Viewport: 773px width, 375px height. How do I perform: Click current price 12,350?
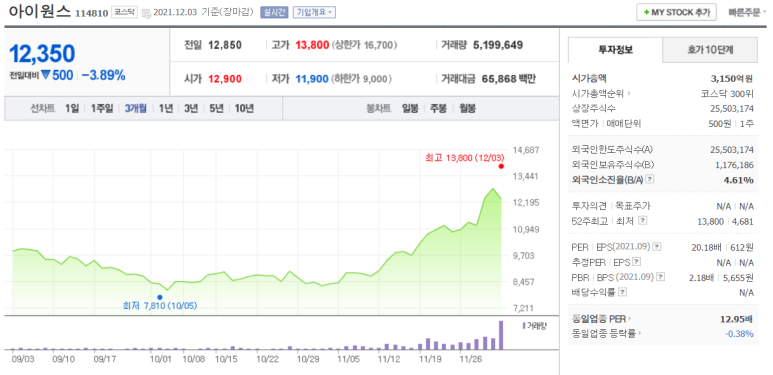42,53
